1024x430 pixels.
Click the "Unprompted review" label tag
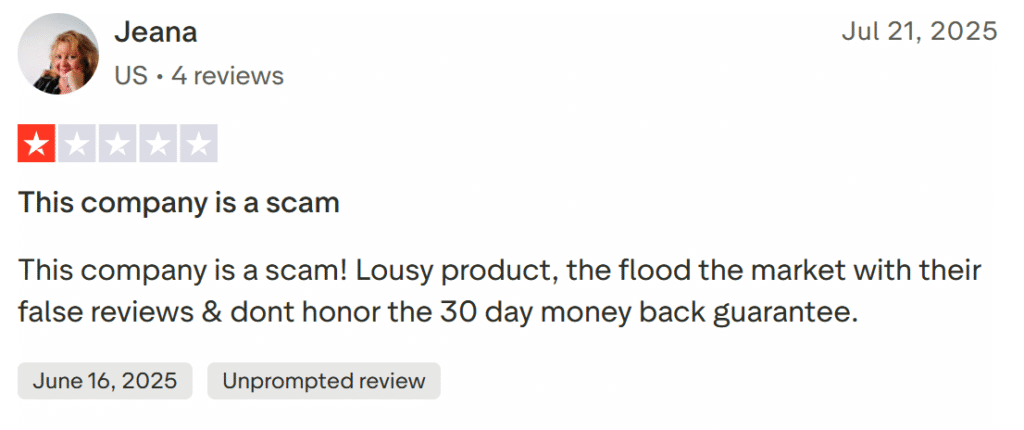point(324,381)
